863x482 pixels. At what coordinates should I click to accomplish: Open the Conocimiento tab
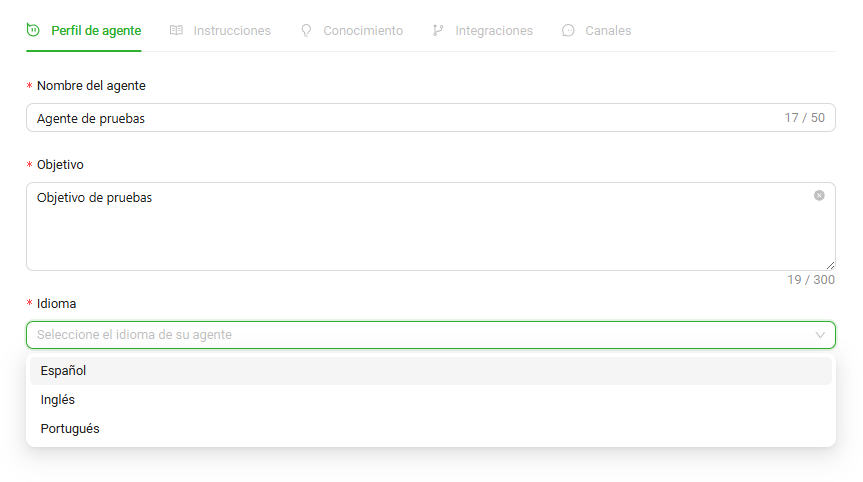[x=363, y=31]
